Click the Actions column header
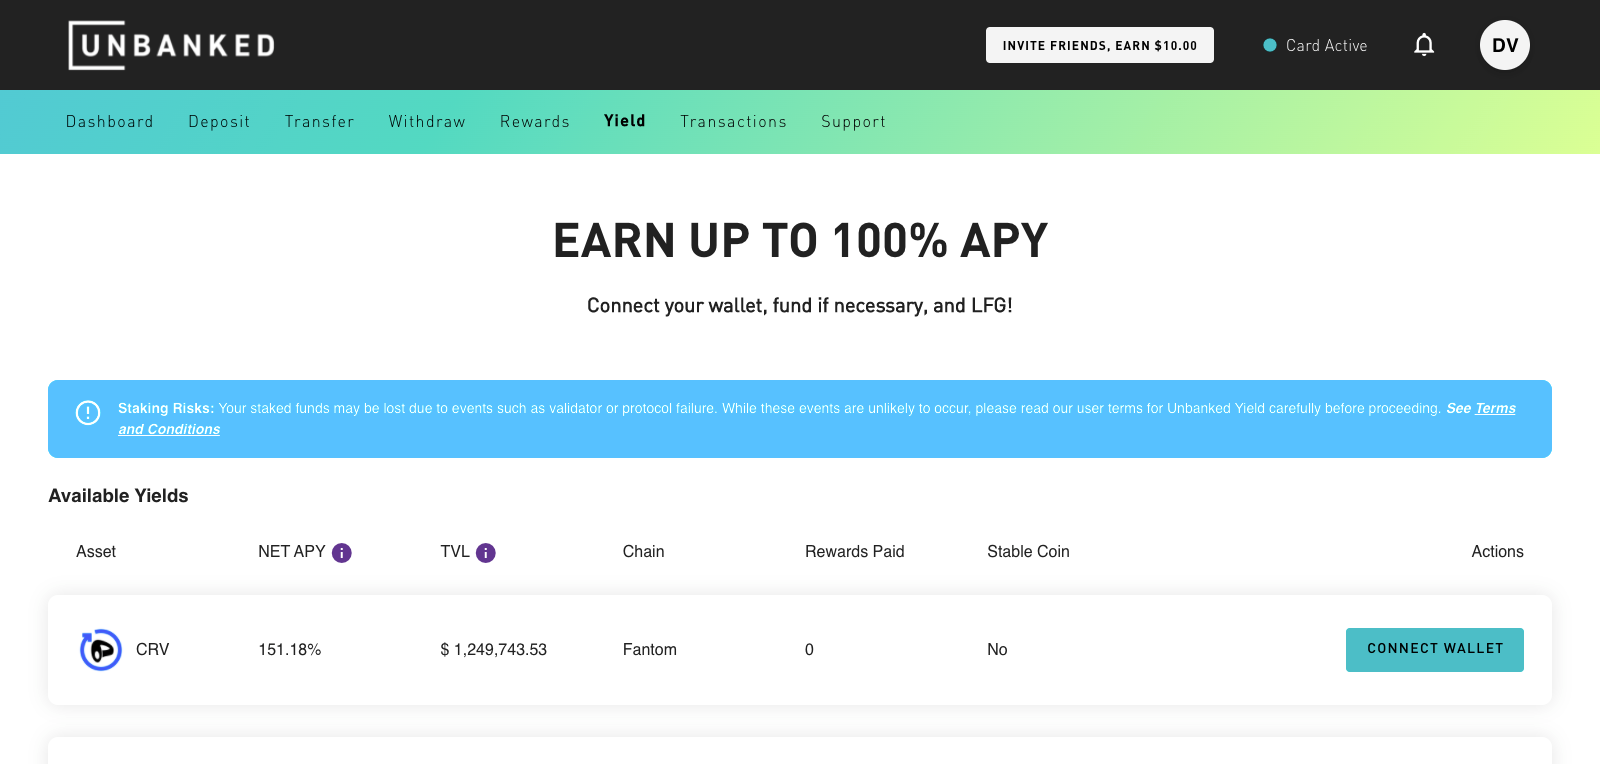This screenshot has width=1600, height=764. [1498, 552]
